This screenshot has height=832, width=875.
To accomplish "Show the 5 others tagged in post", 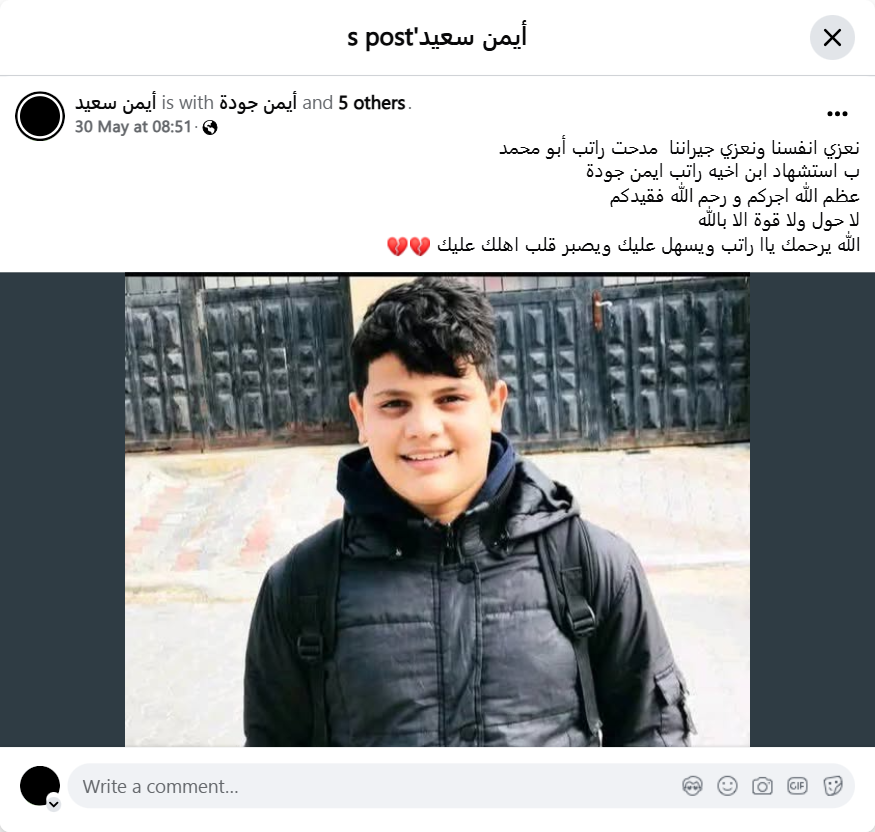I will 372,103.
